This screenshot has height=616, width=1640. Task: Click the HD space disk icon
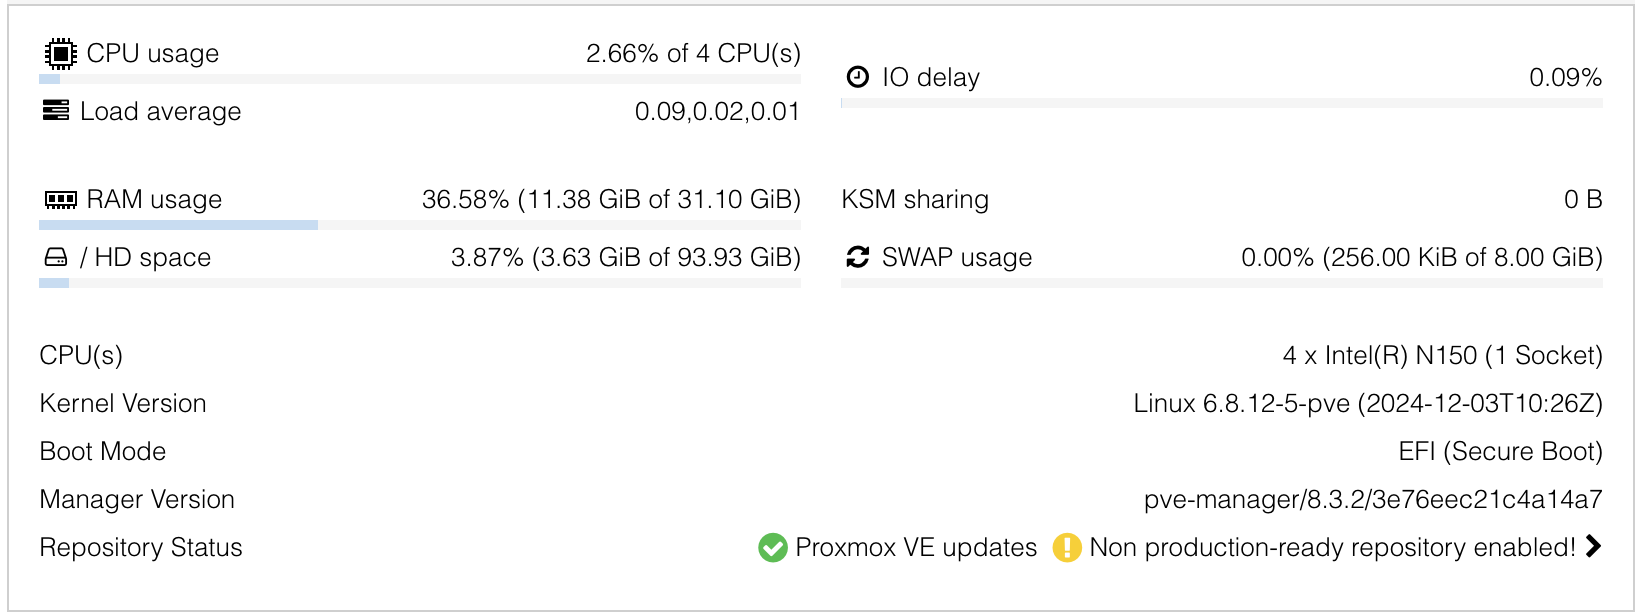pyautogui.click(x=56, y=257)
